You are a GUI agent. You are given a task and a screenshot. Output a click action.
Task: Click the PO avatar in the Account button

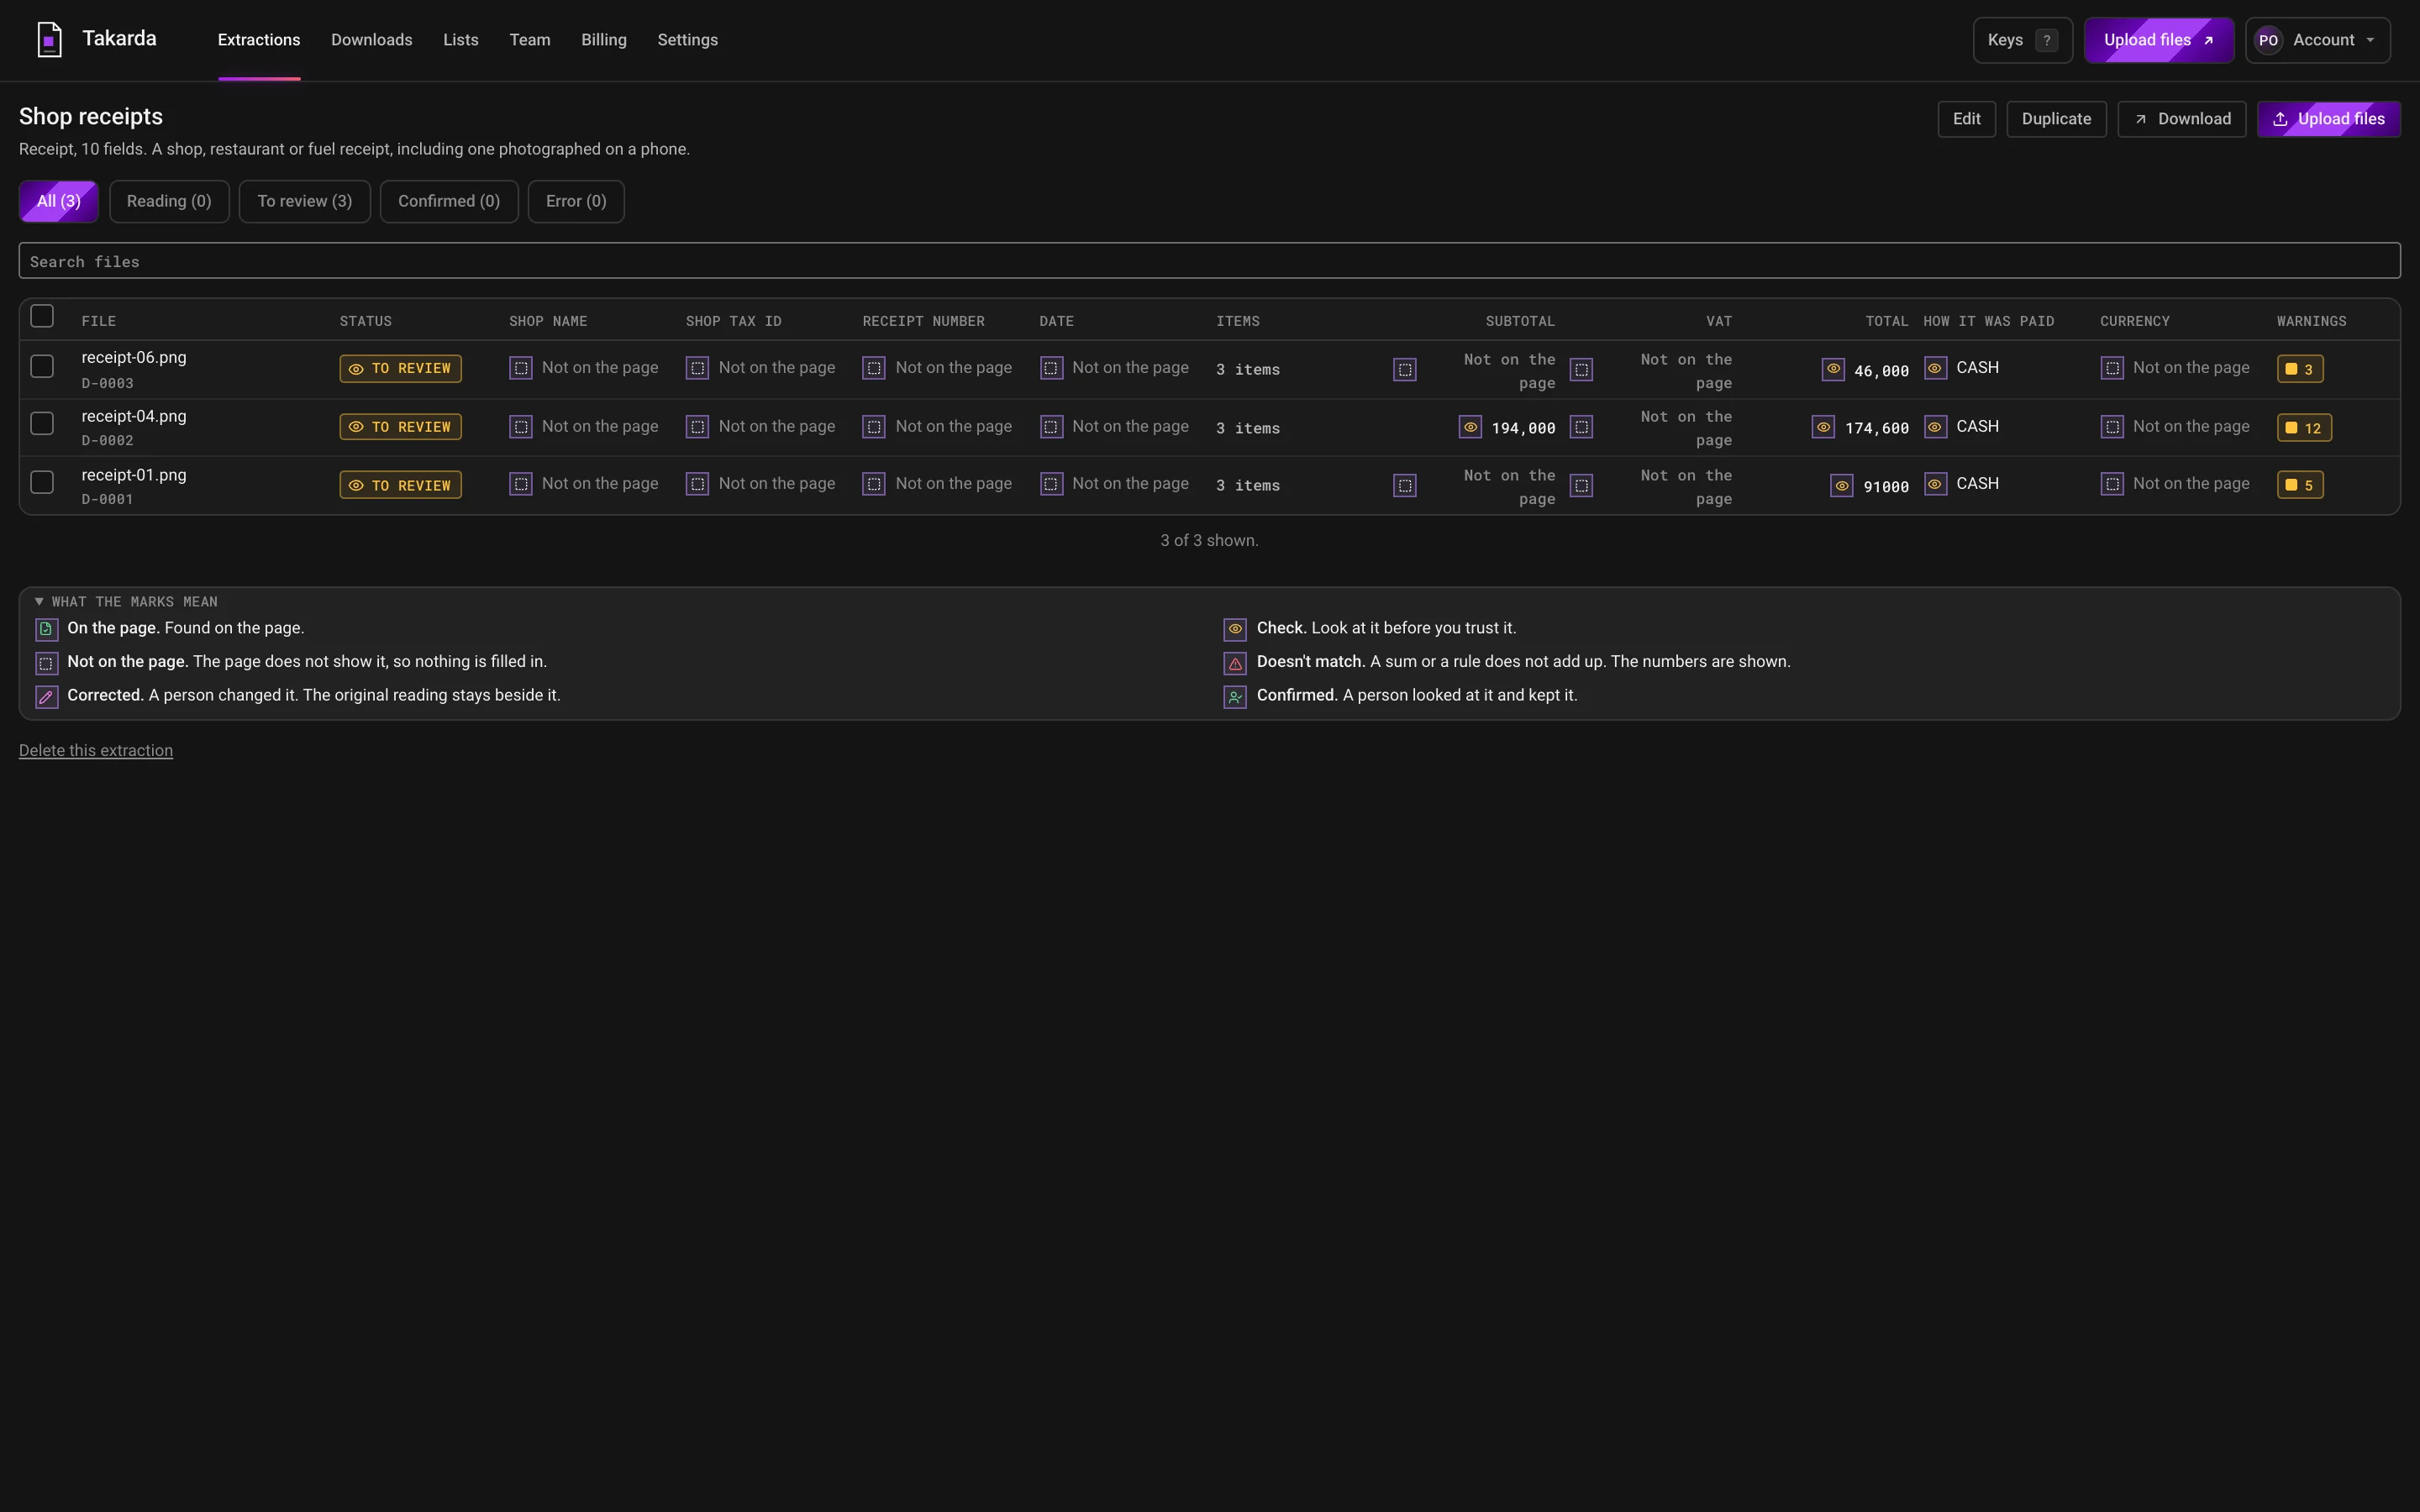coord(2268,40)
